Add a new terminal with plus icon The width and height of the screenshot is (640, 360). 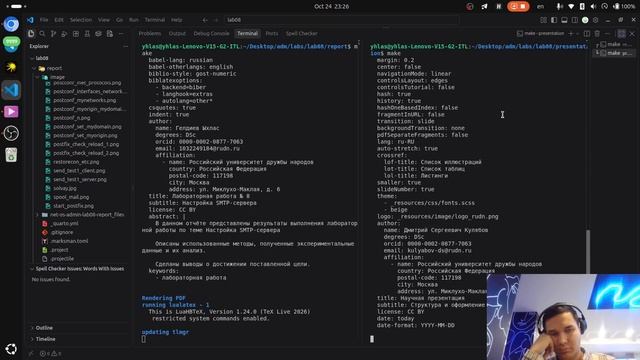(571, 33)
